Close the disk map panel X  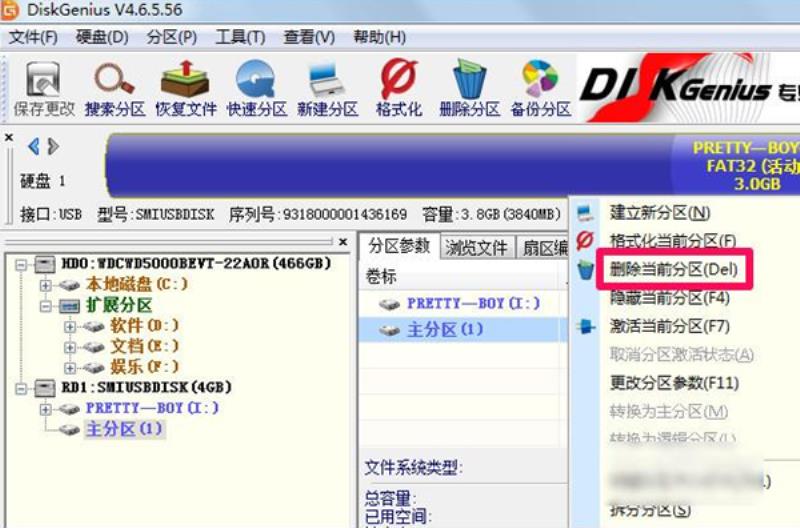9,137
